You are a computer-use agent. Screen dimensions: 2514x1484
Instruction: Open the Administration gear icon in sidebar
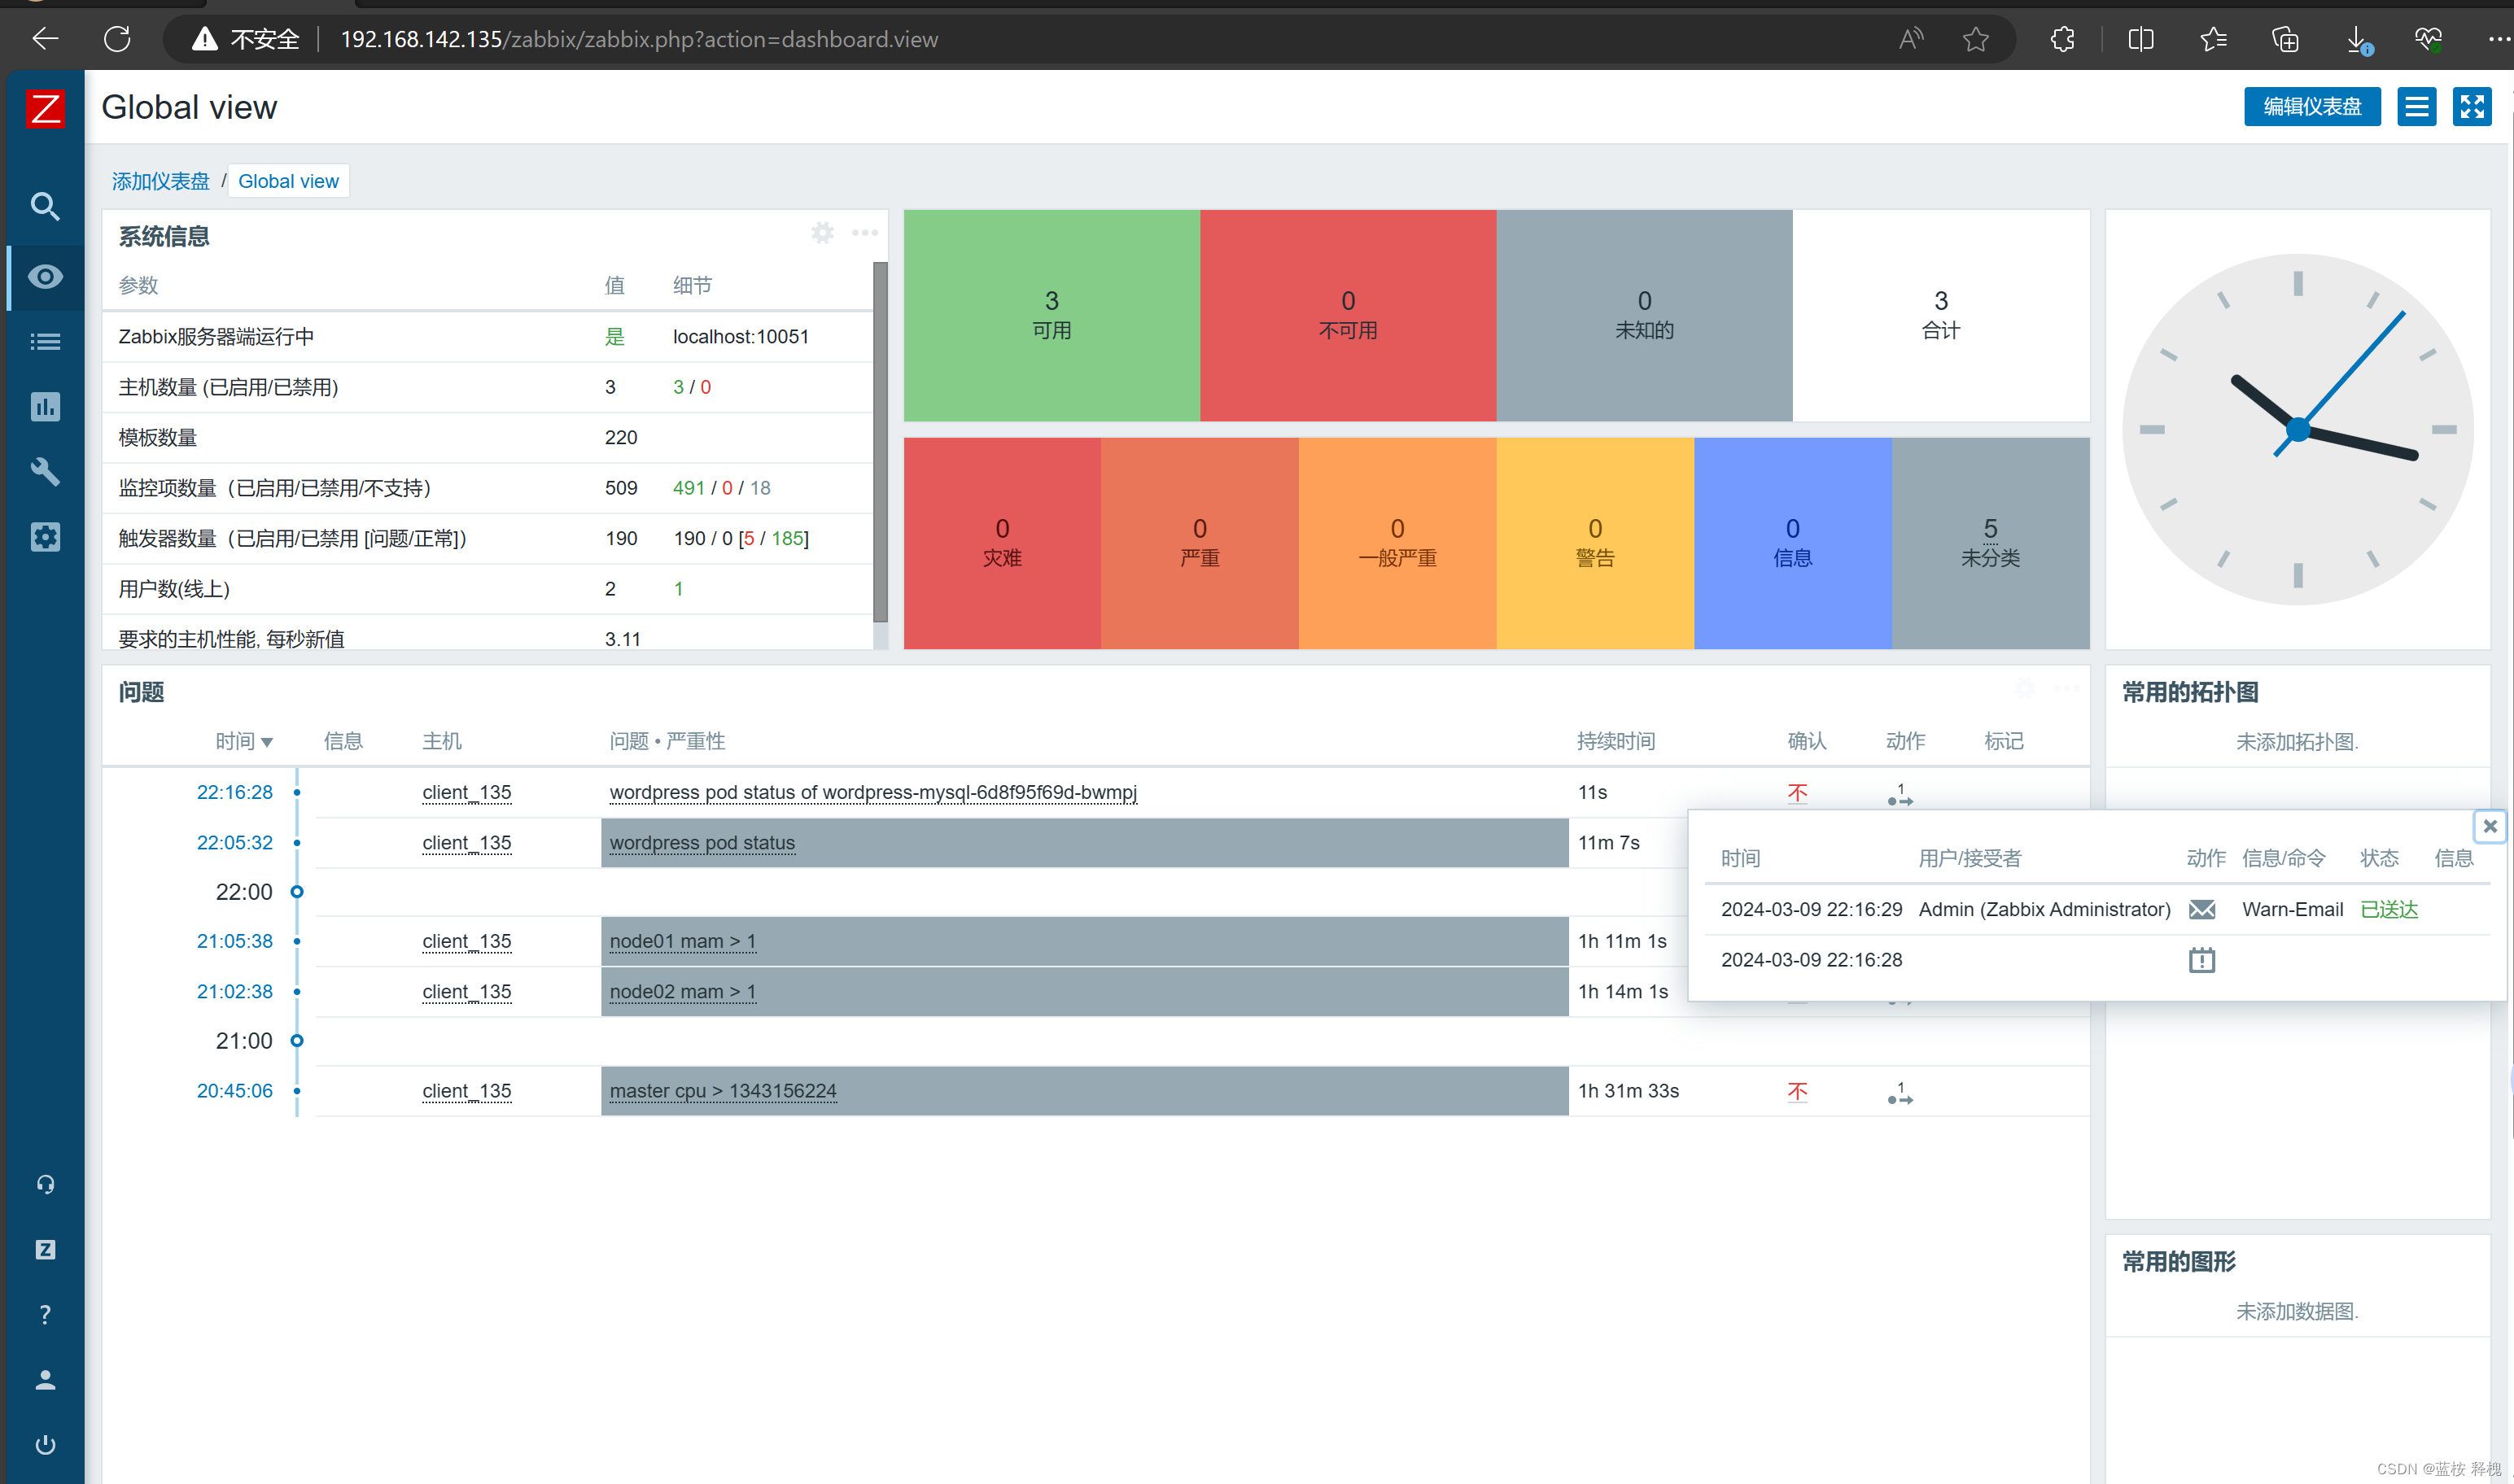coord(45,537)
